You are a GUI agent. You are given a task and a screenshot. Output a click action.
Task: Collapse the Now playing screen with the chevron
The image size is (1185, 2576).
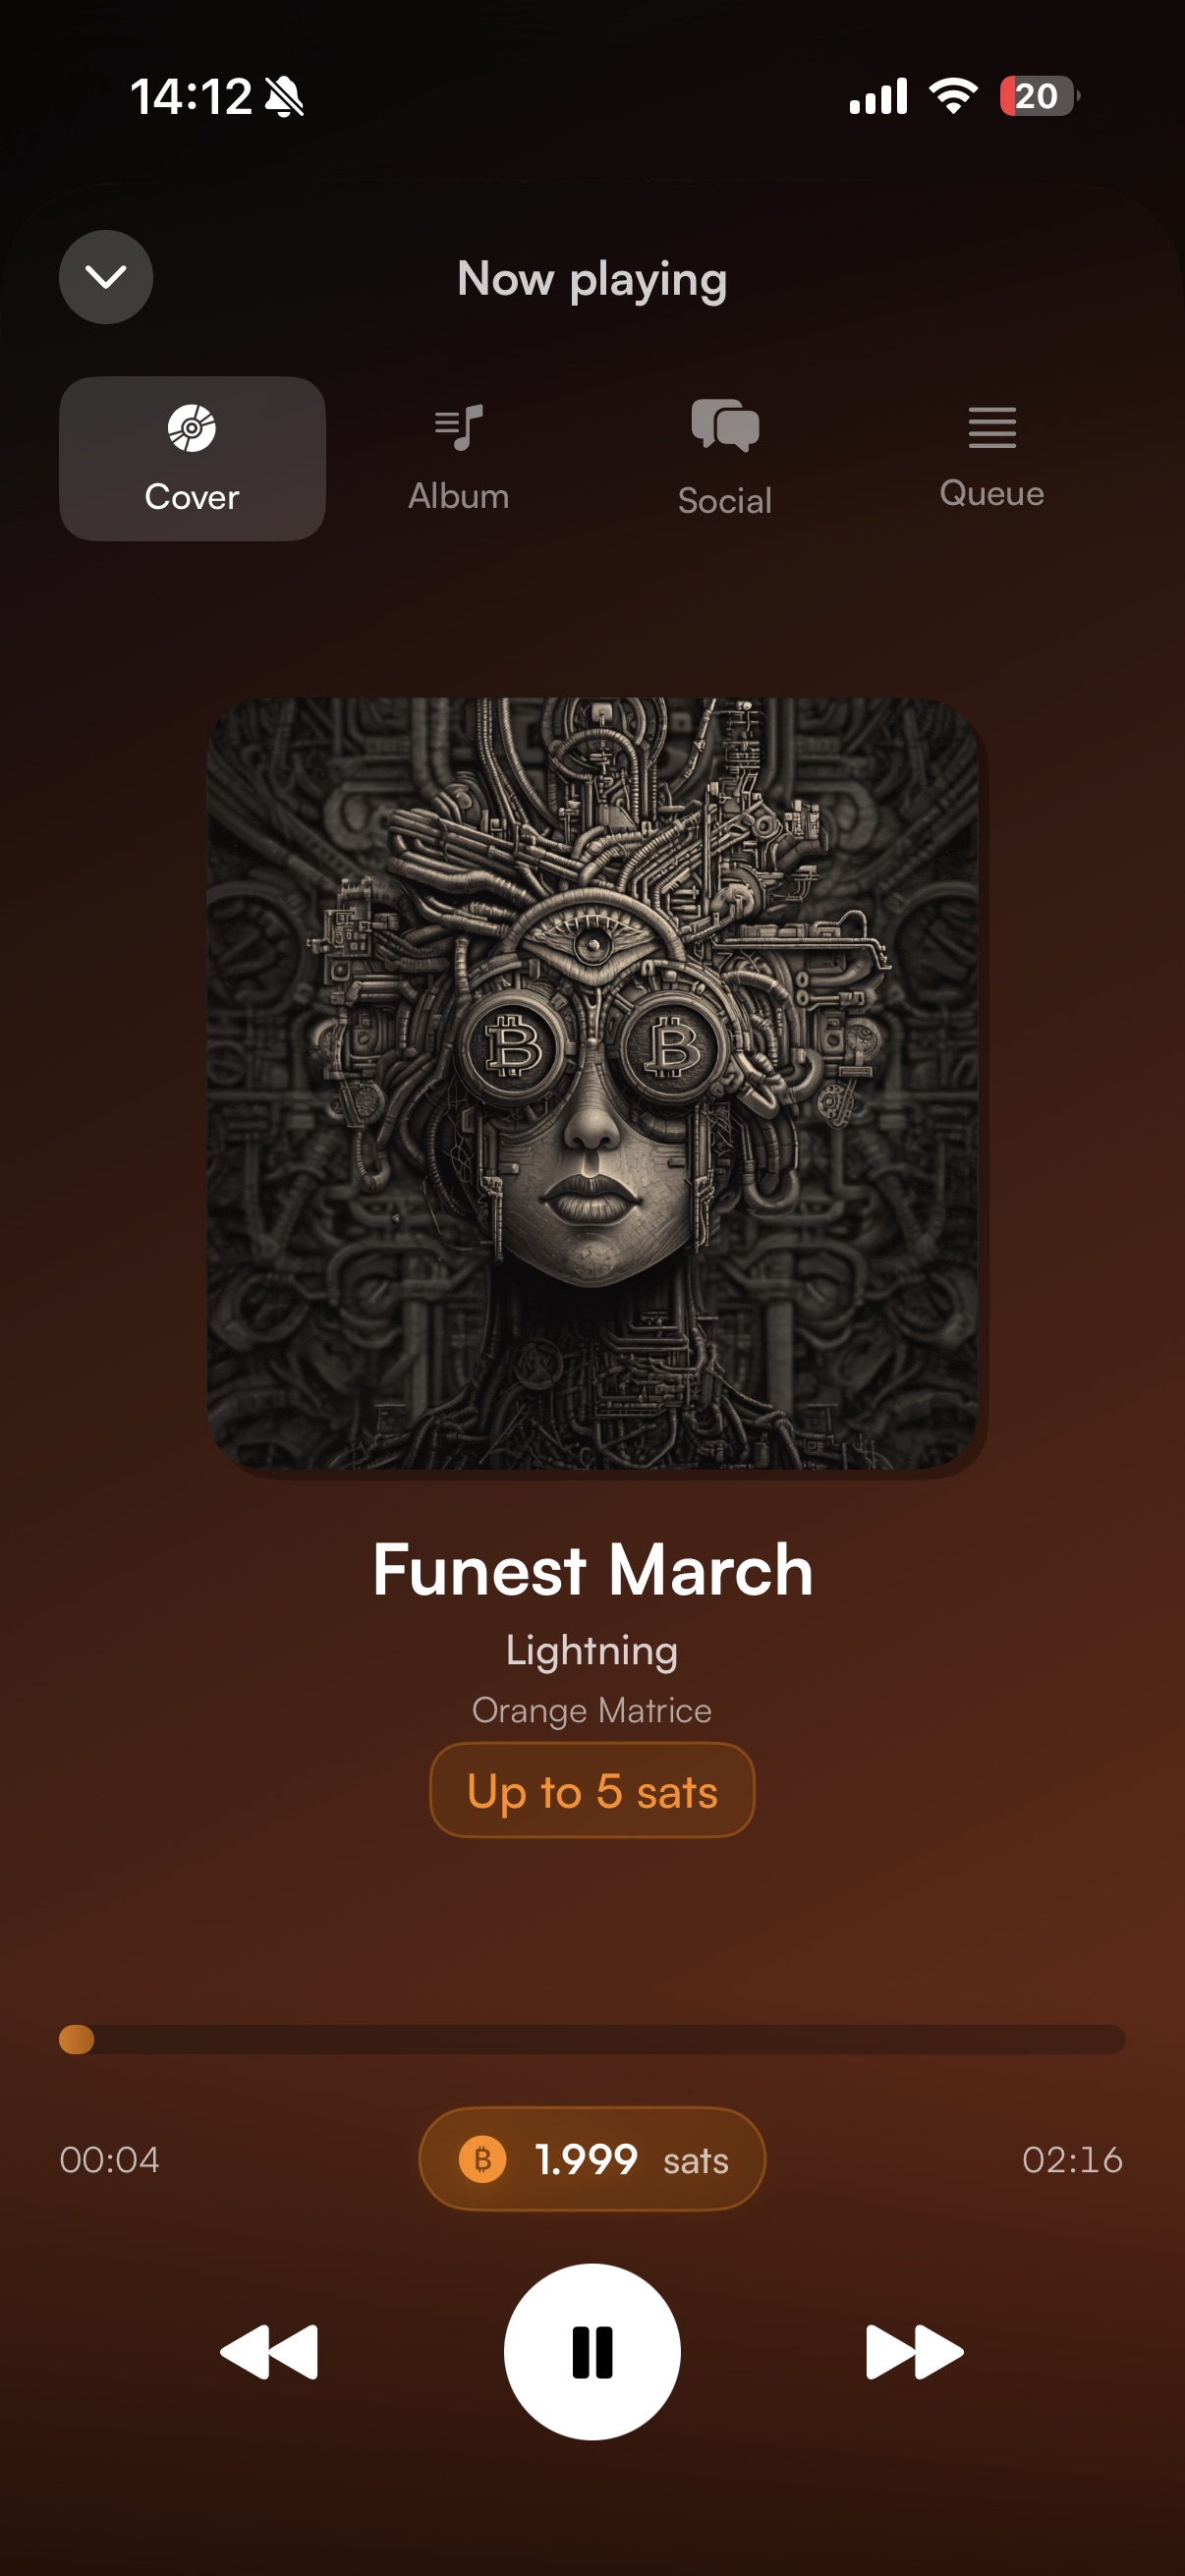coord(106,277)
